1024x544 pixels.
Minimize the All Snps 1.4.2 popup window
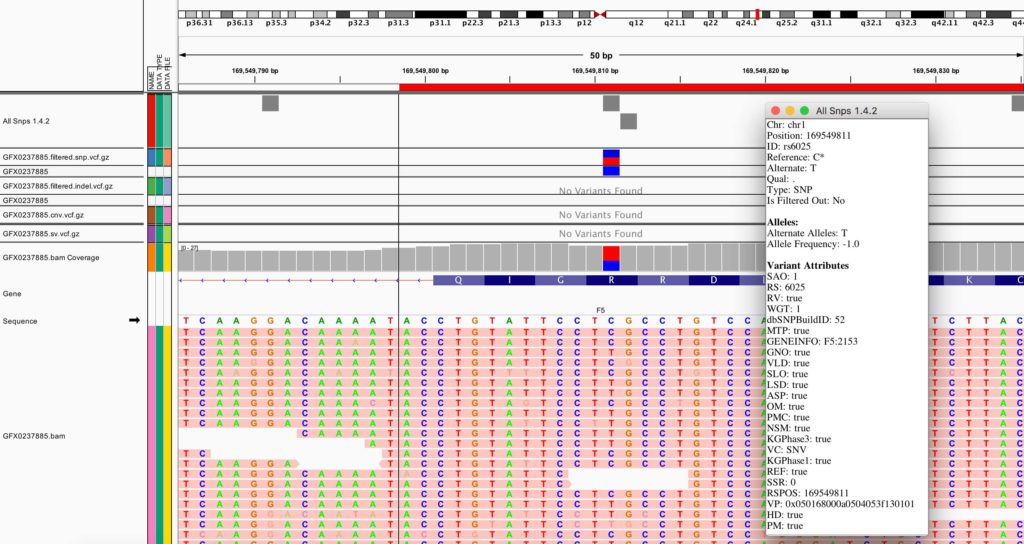tap(790, 111)
